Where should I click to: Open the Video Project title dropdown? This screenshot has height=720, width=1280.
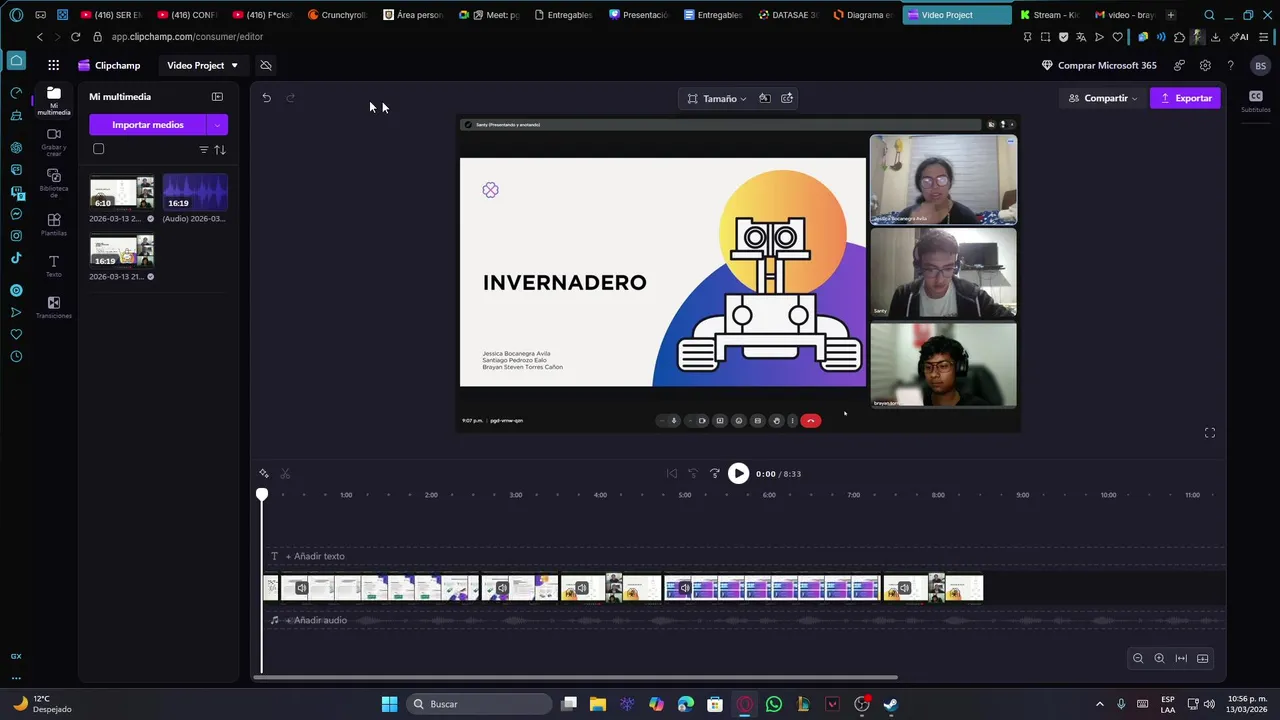point(202,65)
